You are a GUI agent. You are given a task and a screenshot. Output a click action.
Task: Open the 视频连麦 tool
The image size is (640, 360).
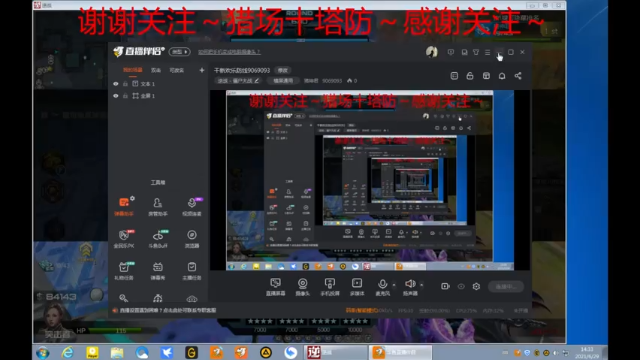[x=191, y=206]
